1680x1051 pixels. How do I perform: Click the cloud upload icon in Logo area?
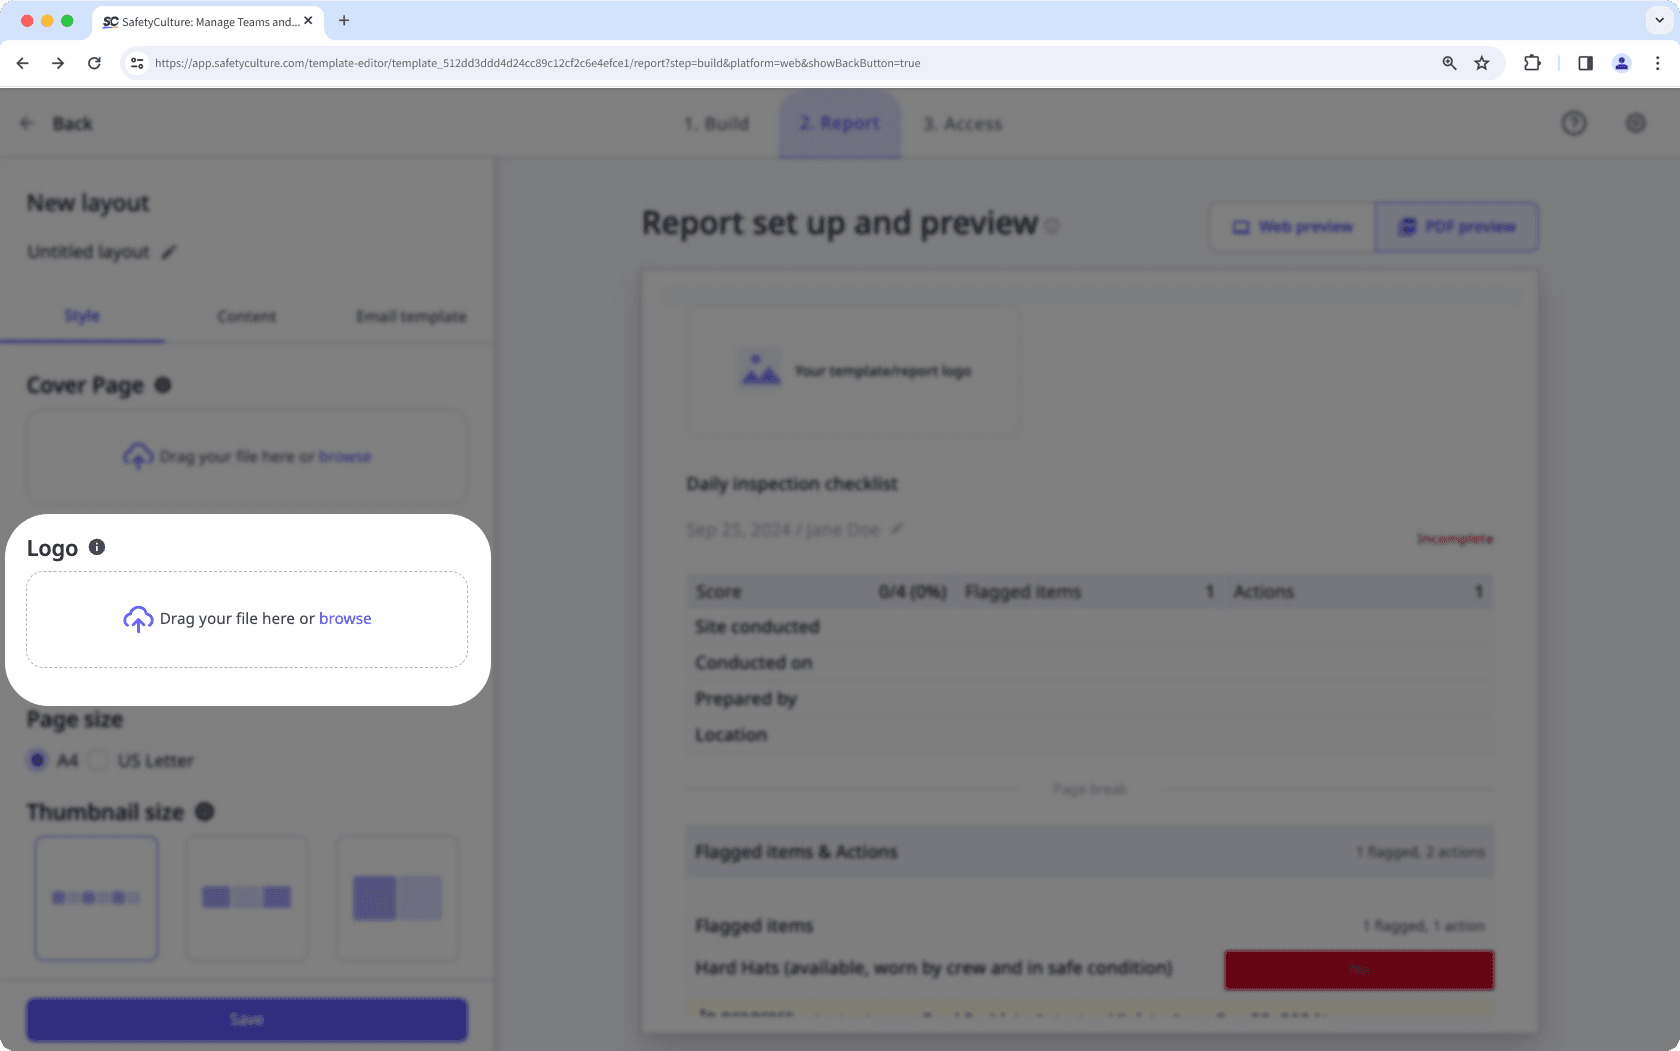click(138, 620)
